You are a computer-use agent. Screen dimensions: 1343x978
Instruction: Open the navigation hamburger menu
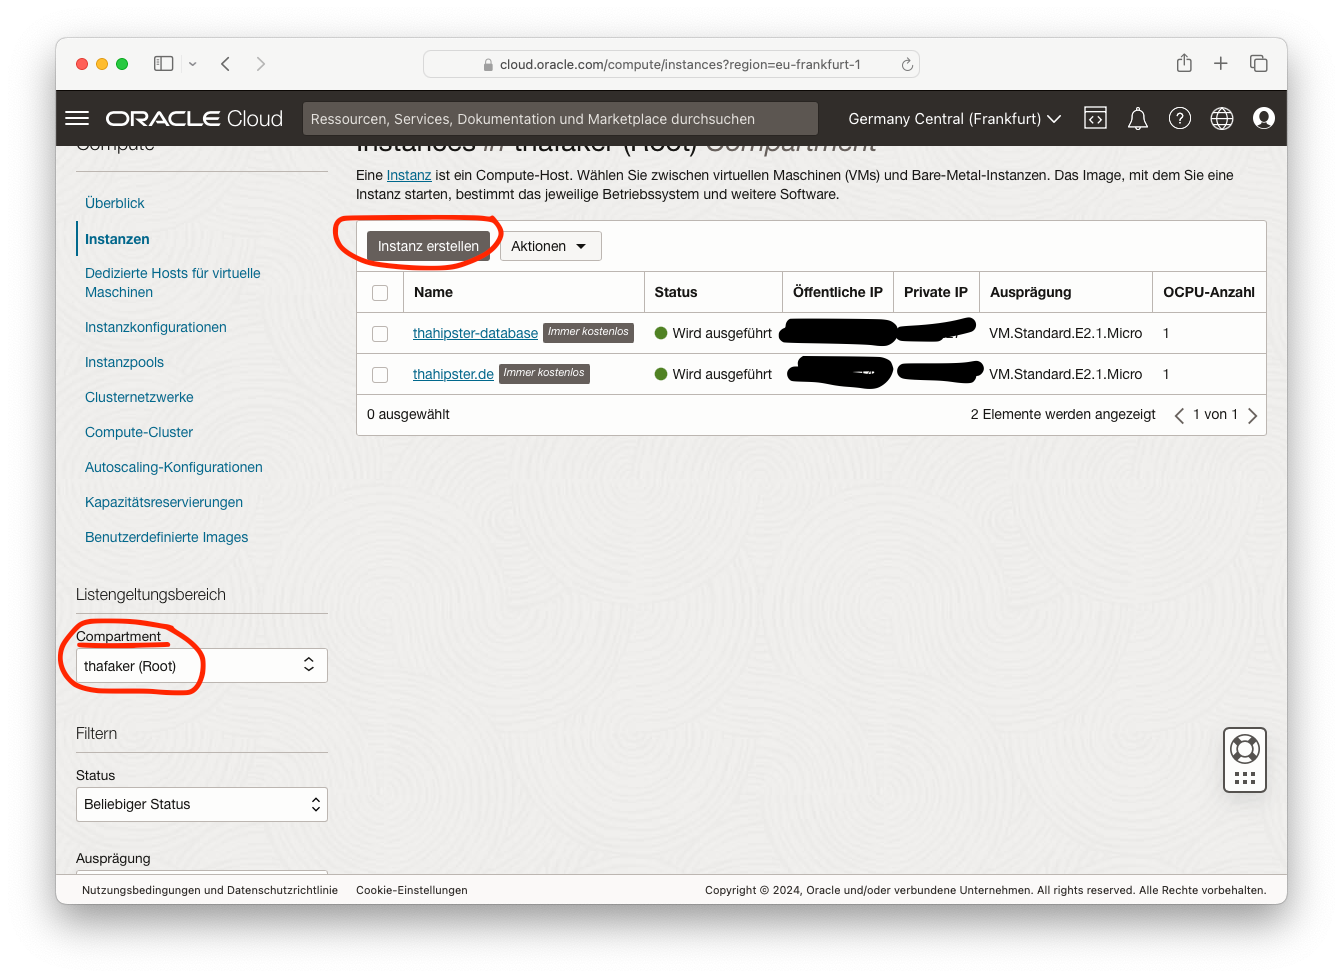77,117
